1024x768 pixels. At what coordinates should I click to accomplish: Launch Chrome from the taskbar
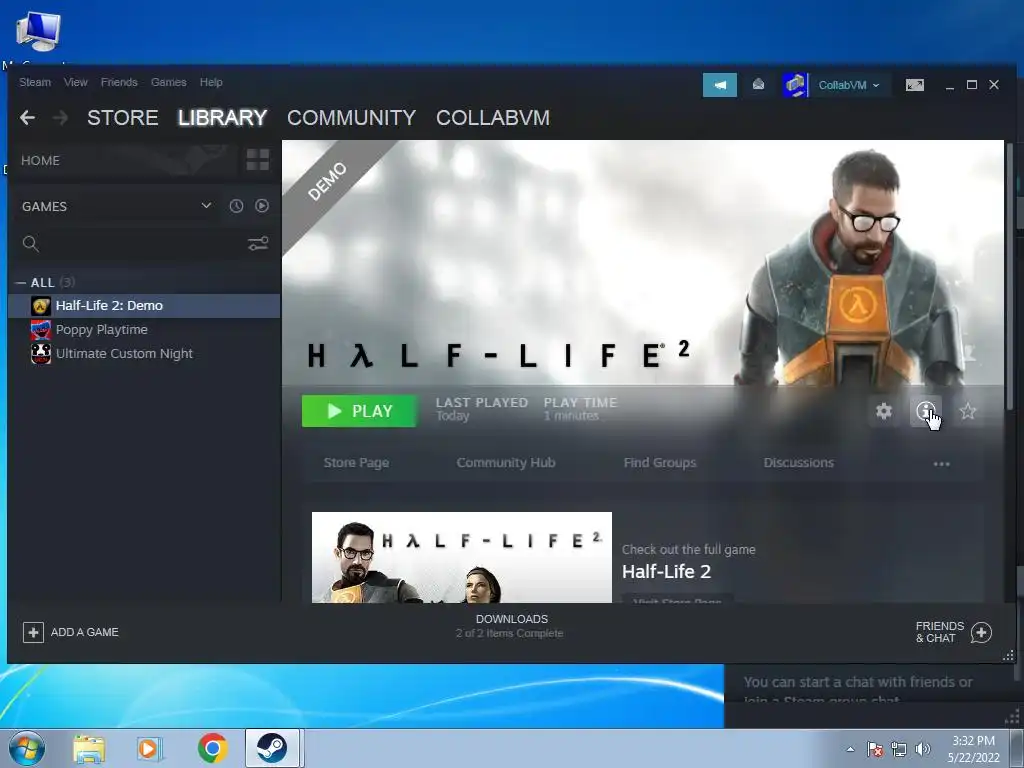tap(212, 748)
